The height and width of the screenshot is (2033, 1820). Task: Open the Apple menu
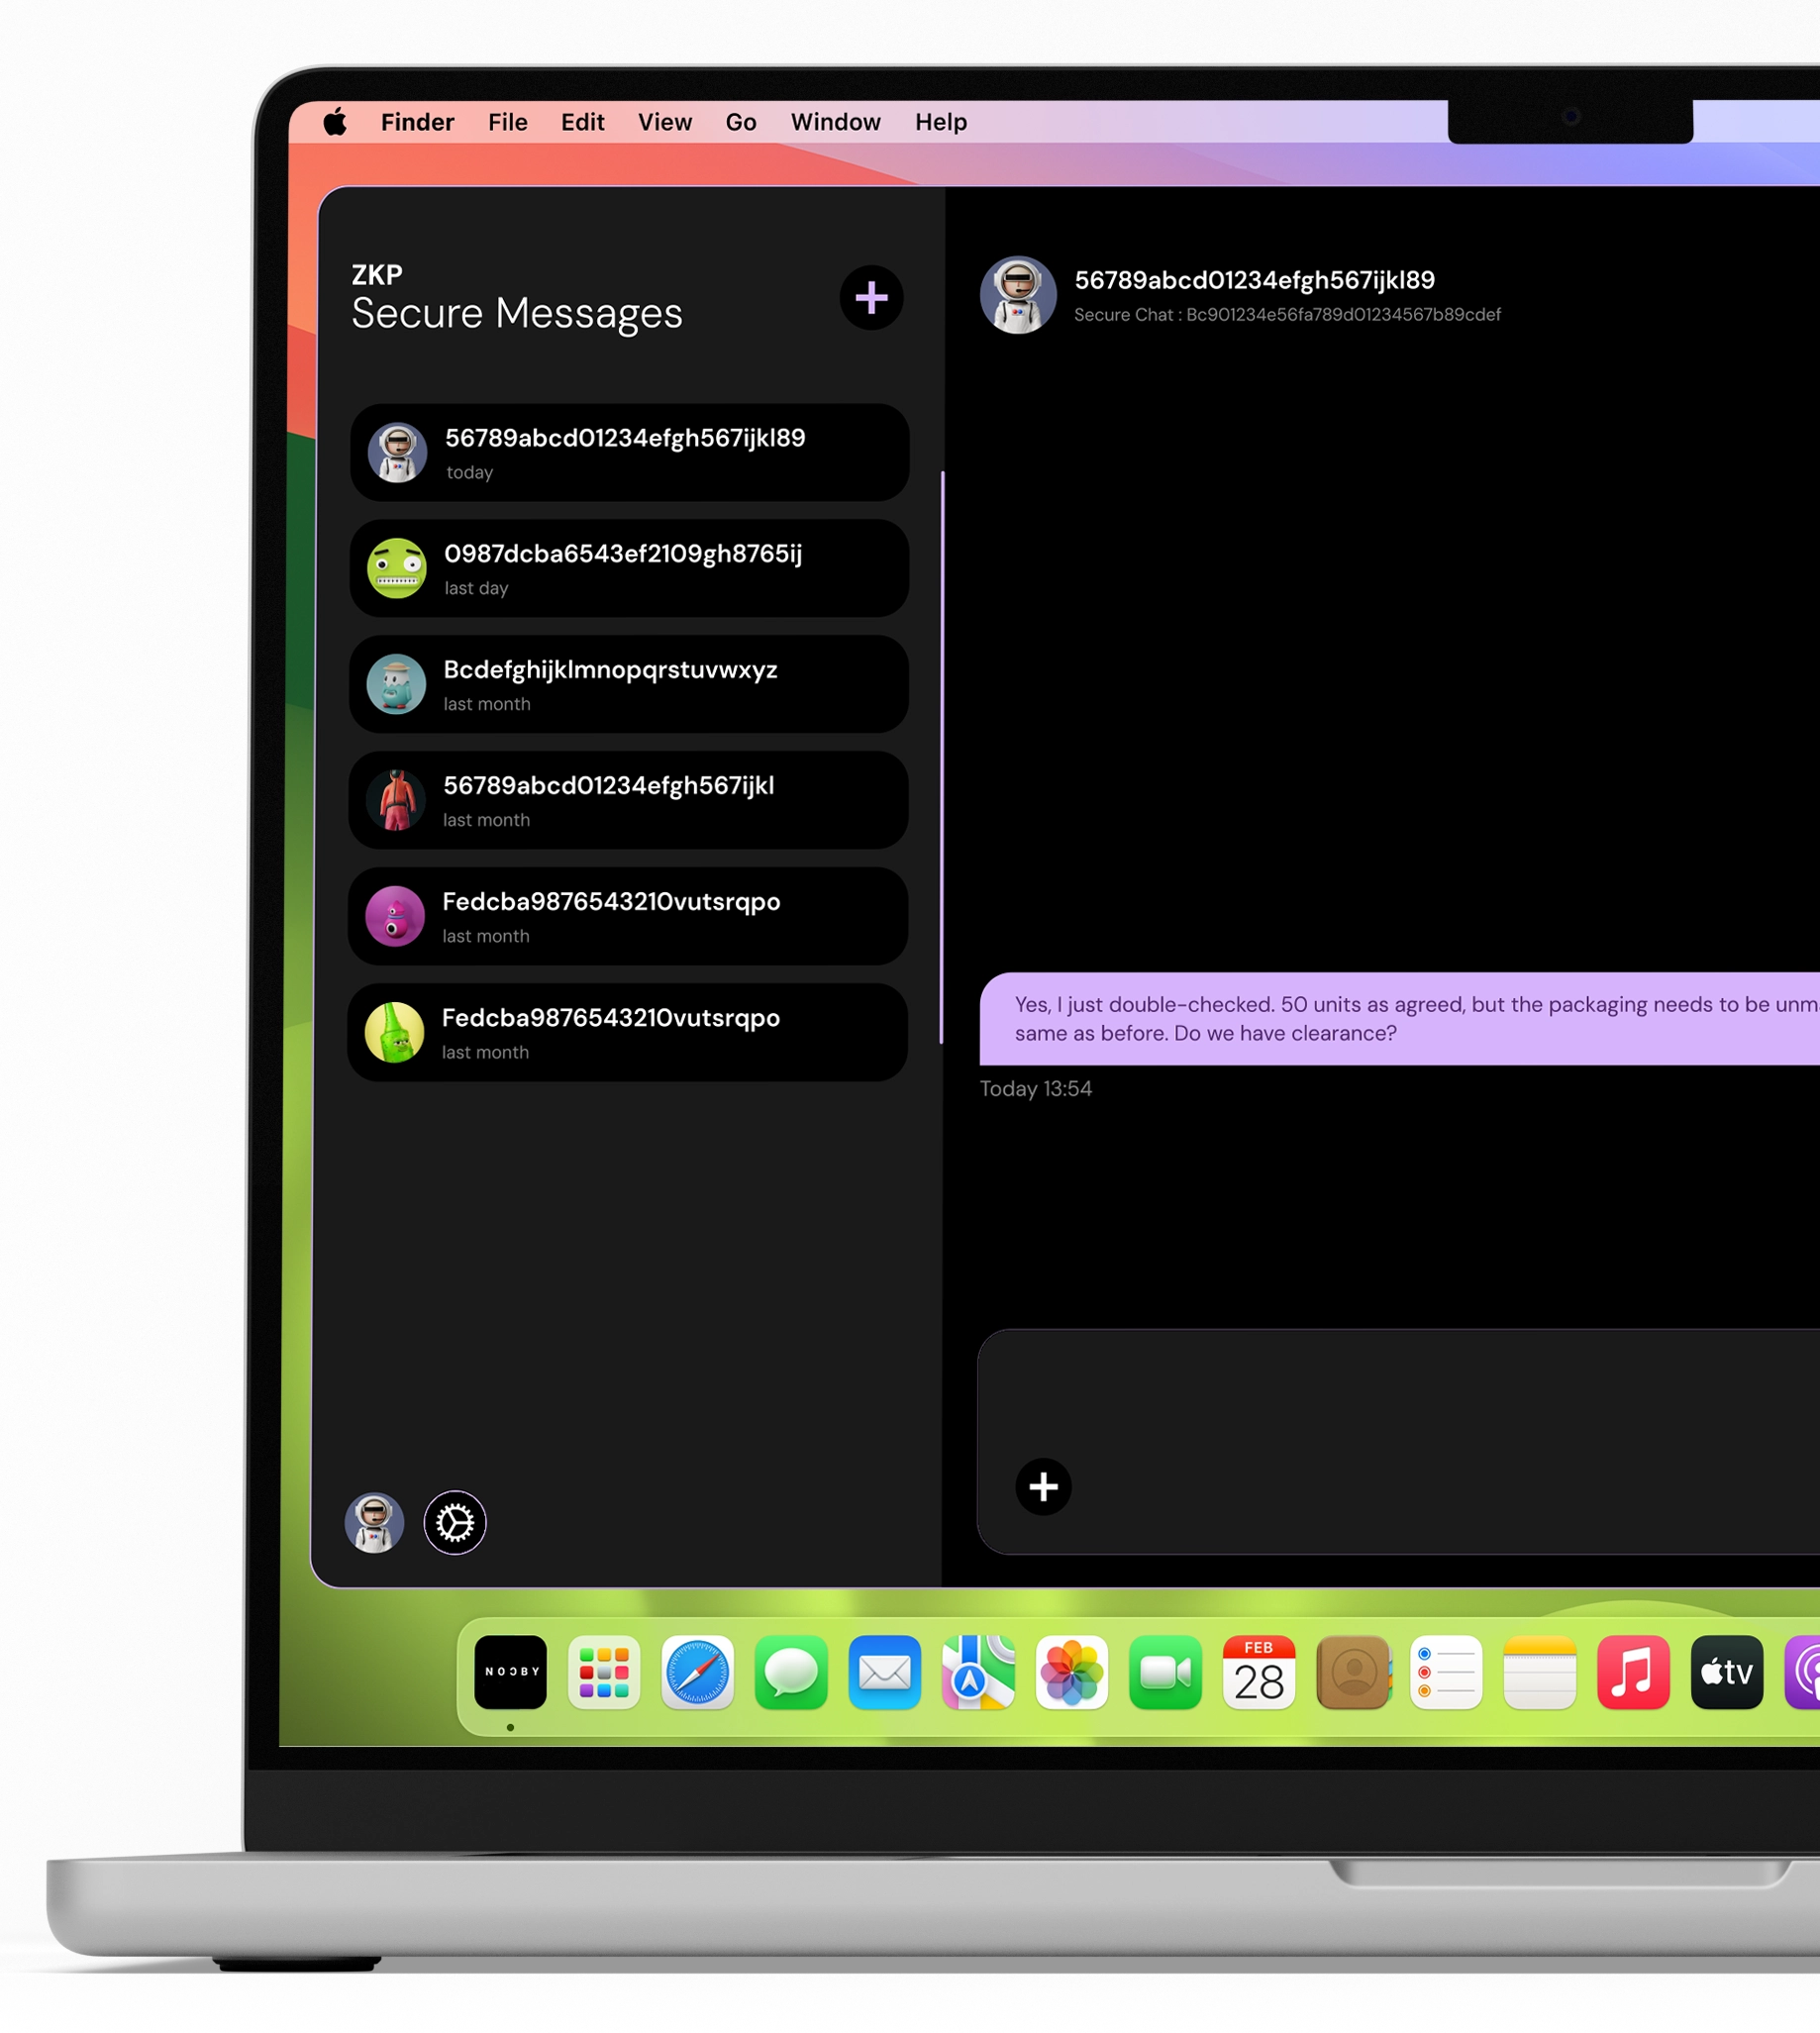(x=335, y=123)
